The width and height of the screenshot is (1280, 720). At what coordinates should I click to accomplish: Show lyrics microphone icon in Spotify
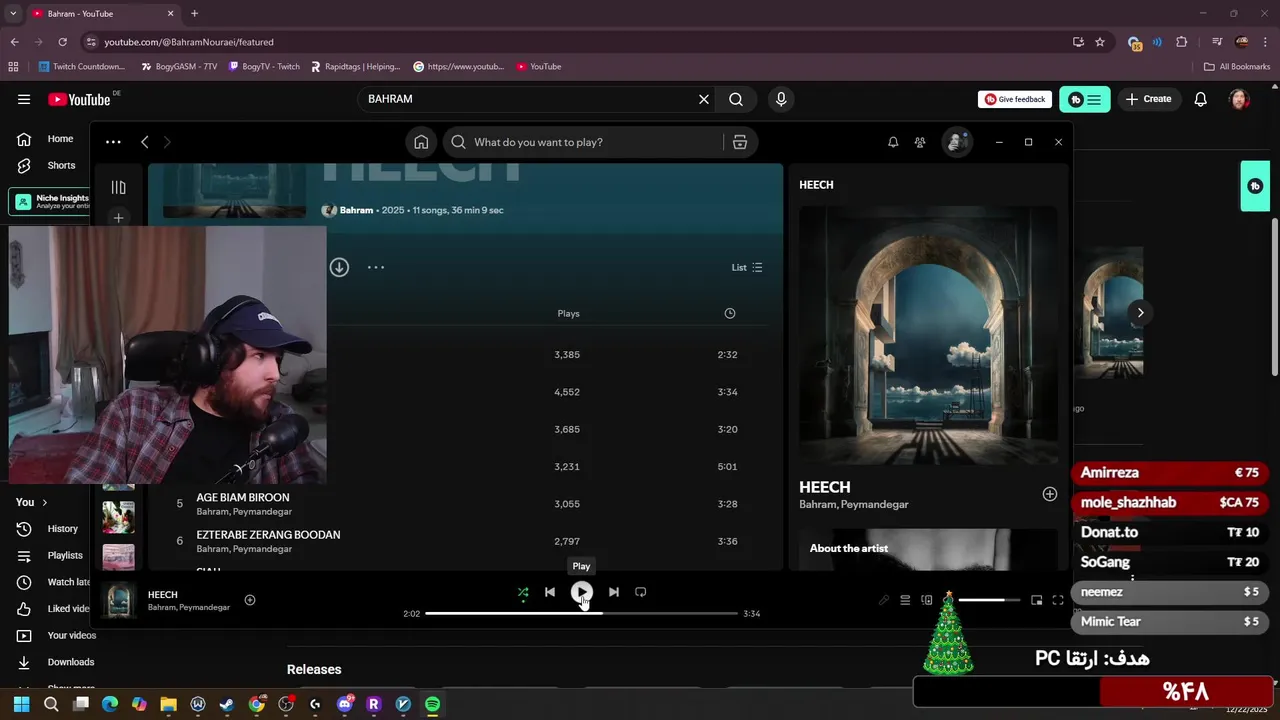pyautogui.click(x=884, y=600)
